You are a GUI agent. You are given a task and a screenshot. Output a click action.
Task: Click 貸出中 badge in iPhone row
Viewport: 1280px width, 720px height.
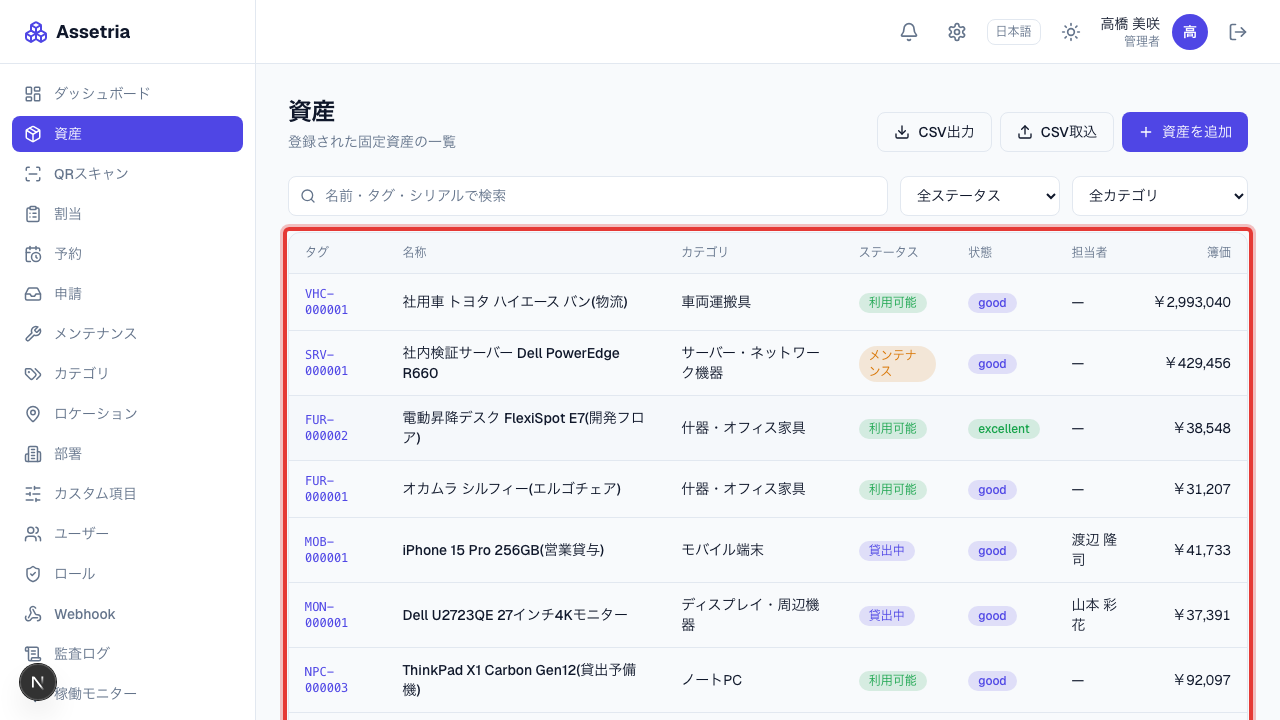(x=886, y=551)
